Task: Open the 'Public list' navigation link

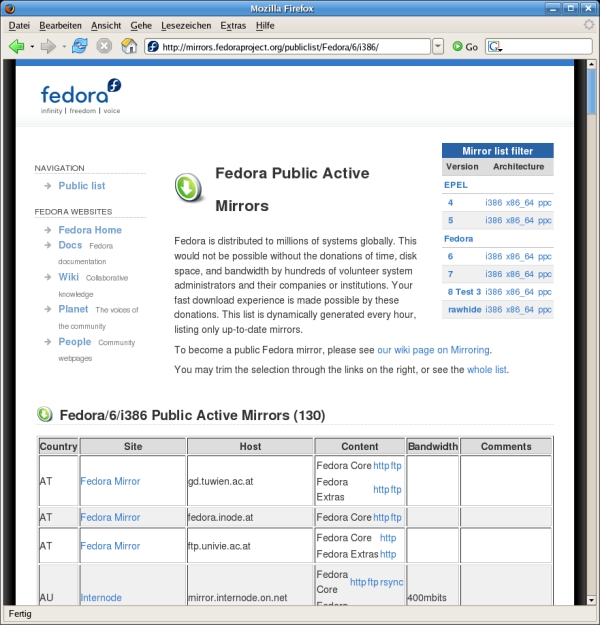Action: [81, 186]
